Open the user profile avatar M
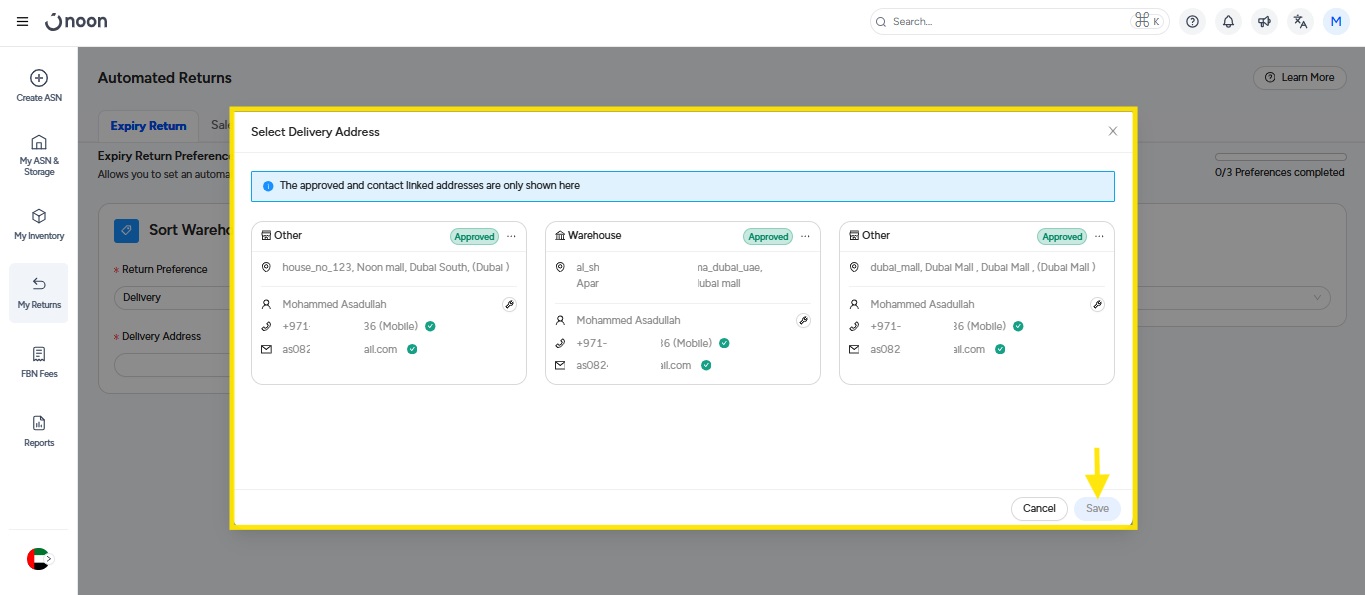1365x595 pixels. coord(1336,21)
